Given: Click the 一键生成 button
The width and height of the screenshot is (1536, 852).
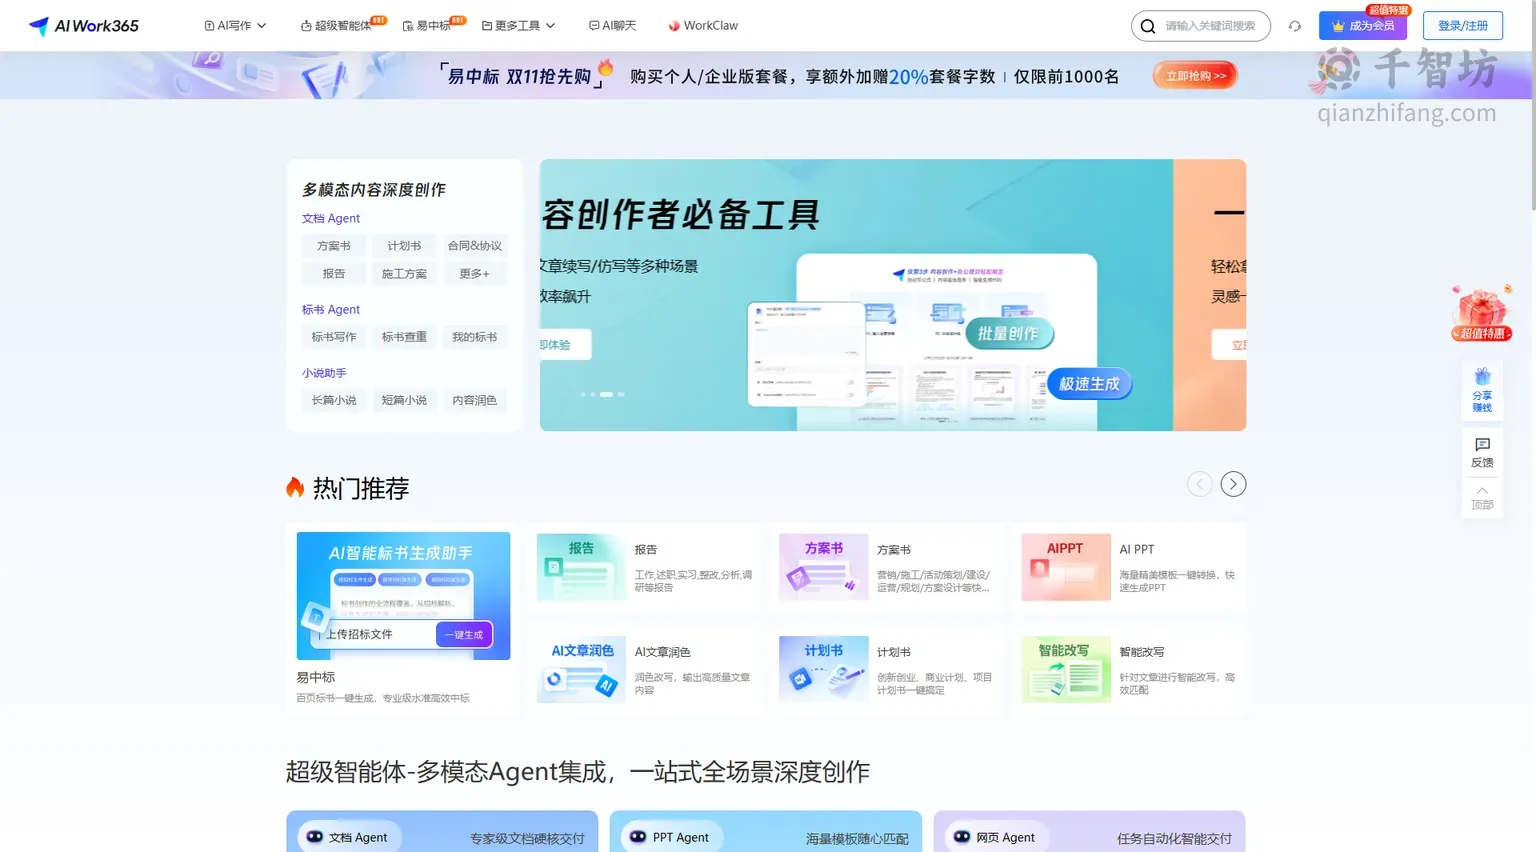Looking at the screenshot, I should 464,635.
